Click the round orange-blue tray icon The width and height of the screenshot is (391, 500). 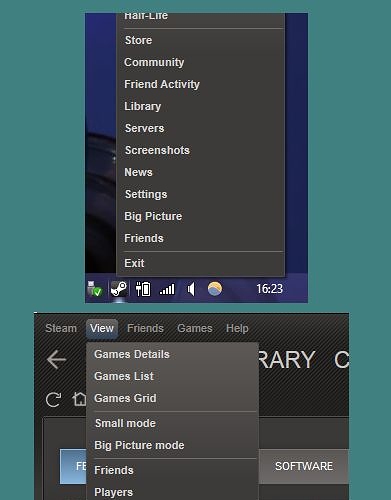(x=215, y=289)
